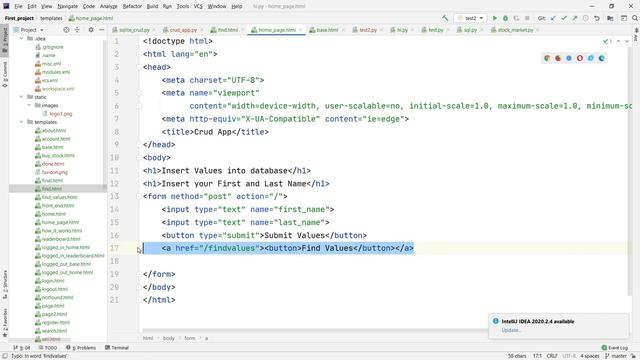Click the locate target icon in Project panel

[66, 30]
